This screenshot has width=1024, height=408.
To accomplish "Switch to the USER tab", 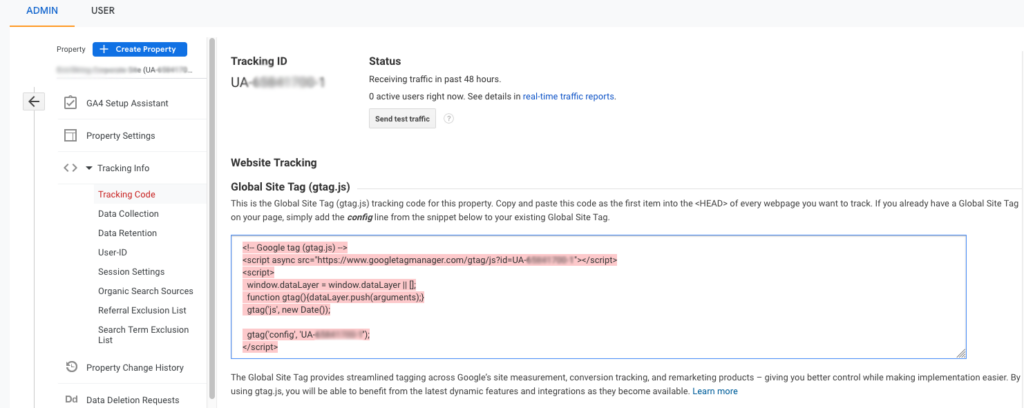I will [103, 11].
